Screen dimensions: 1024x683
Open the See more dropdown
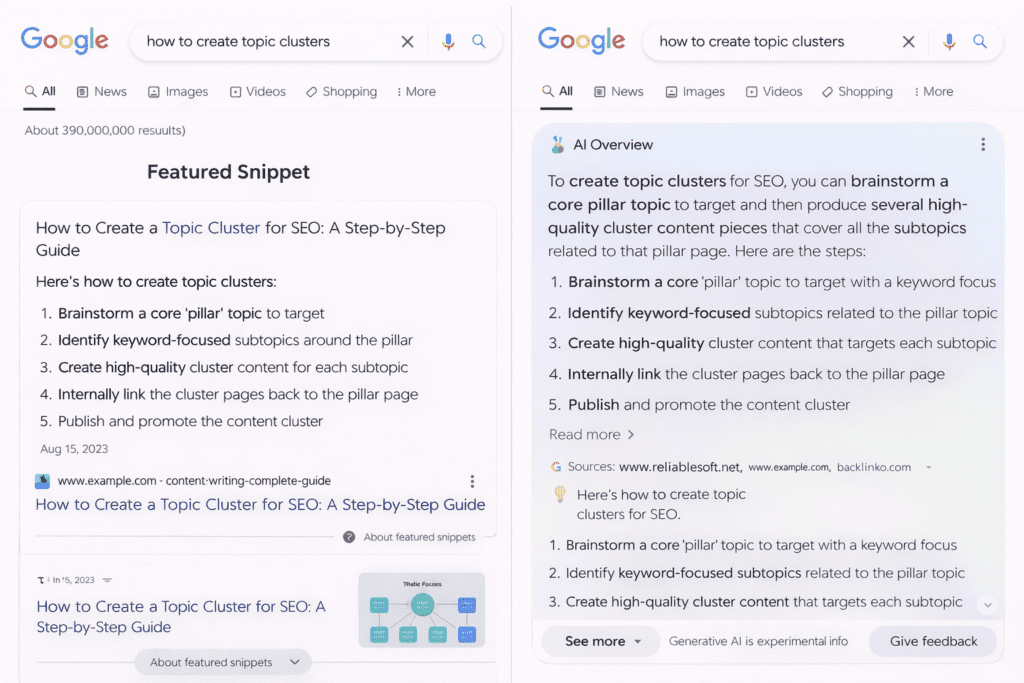click(x=600, y=641)
